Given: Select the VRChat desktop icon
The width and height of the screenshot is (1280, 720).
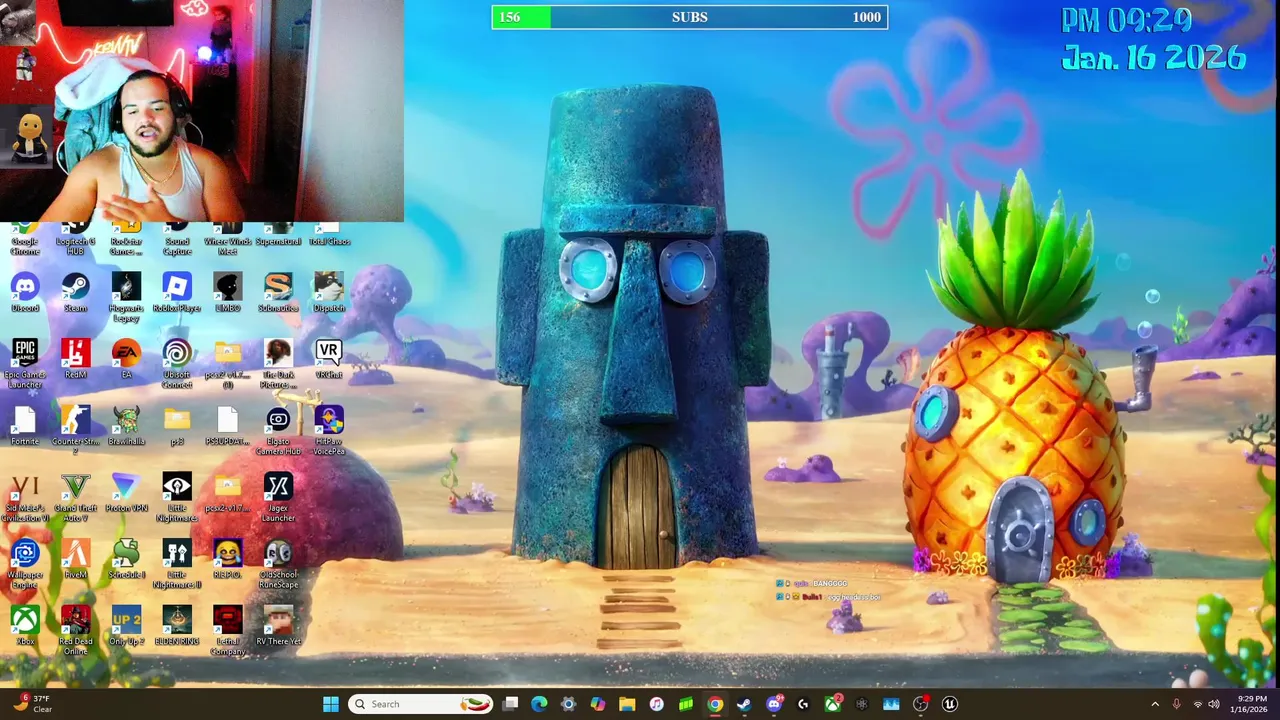Looking at the screenshot, I should click(328, 358).
